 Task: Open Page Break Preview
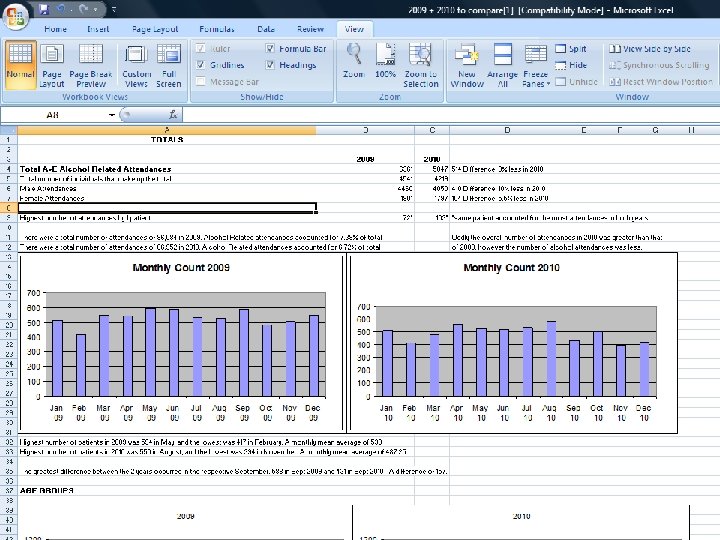coord(92,65)
